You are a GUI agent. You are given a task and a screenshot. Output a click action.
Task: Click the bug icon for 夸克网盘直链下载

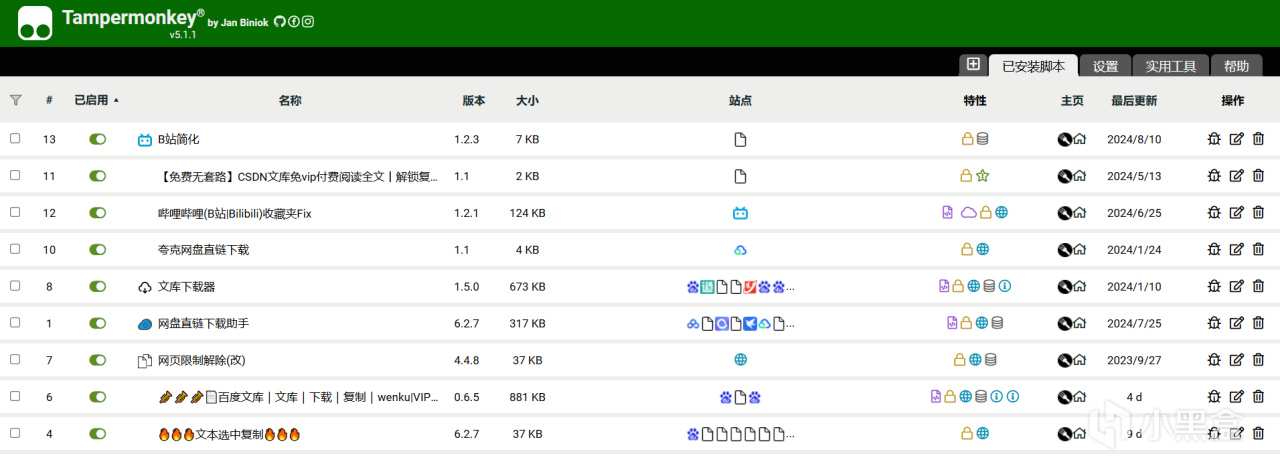coord(1214,249)
